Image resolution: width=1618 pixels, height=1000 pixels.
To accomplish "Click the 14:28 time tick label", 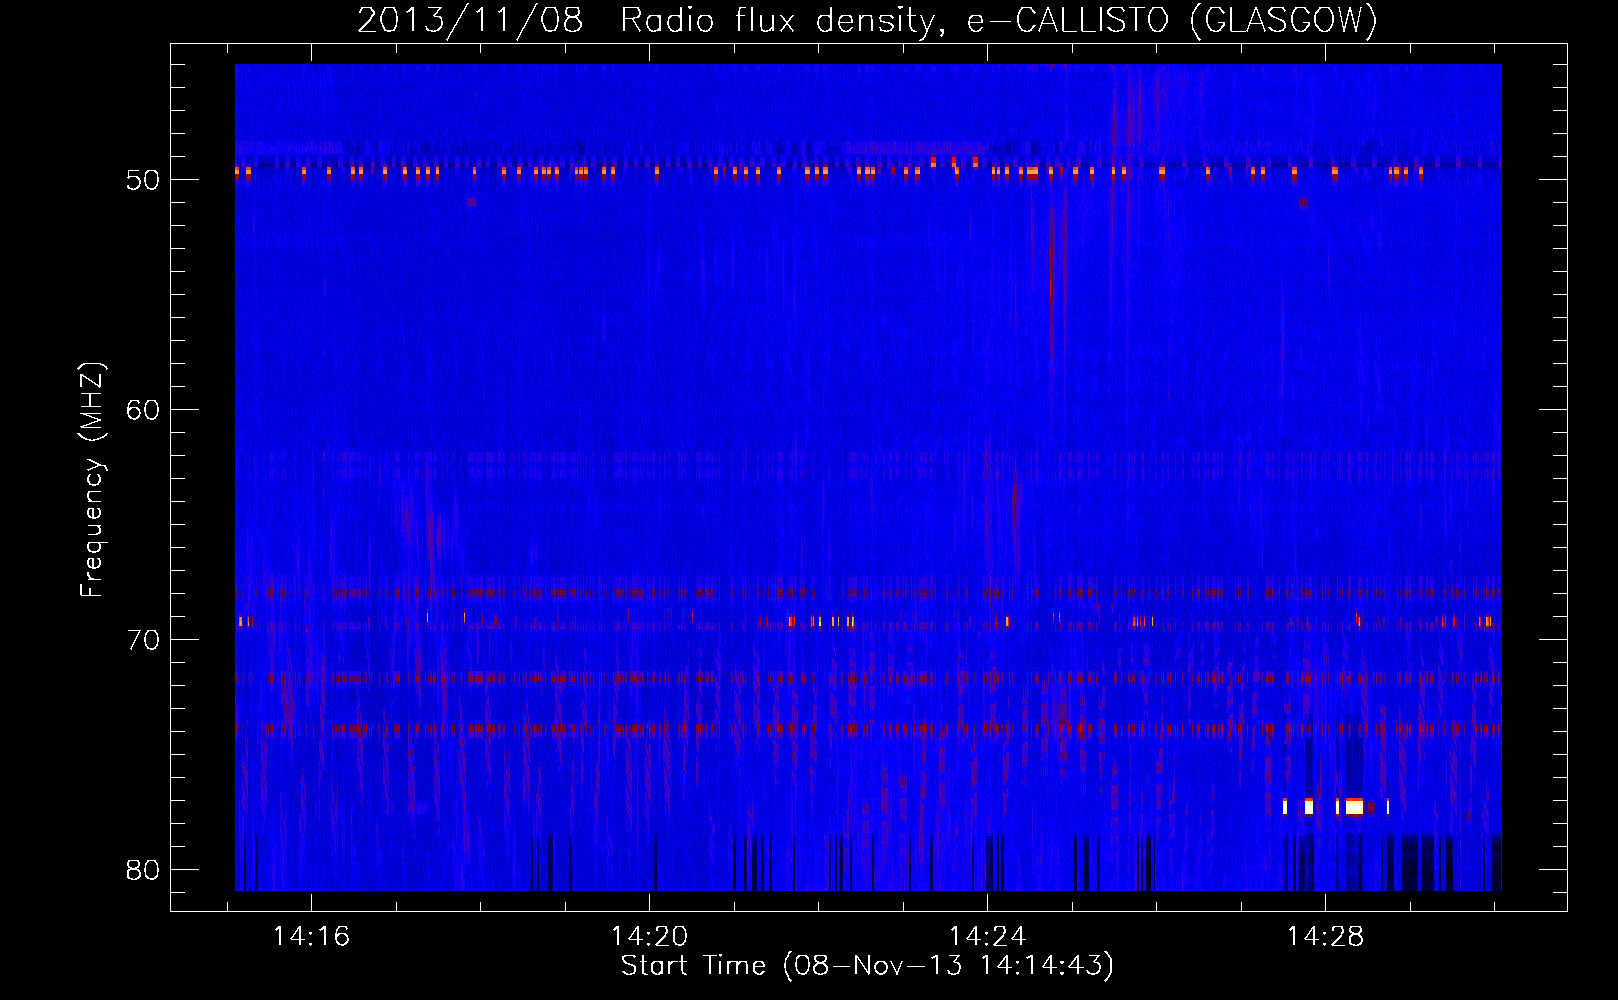I will [1325, 937].
